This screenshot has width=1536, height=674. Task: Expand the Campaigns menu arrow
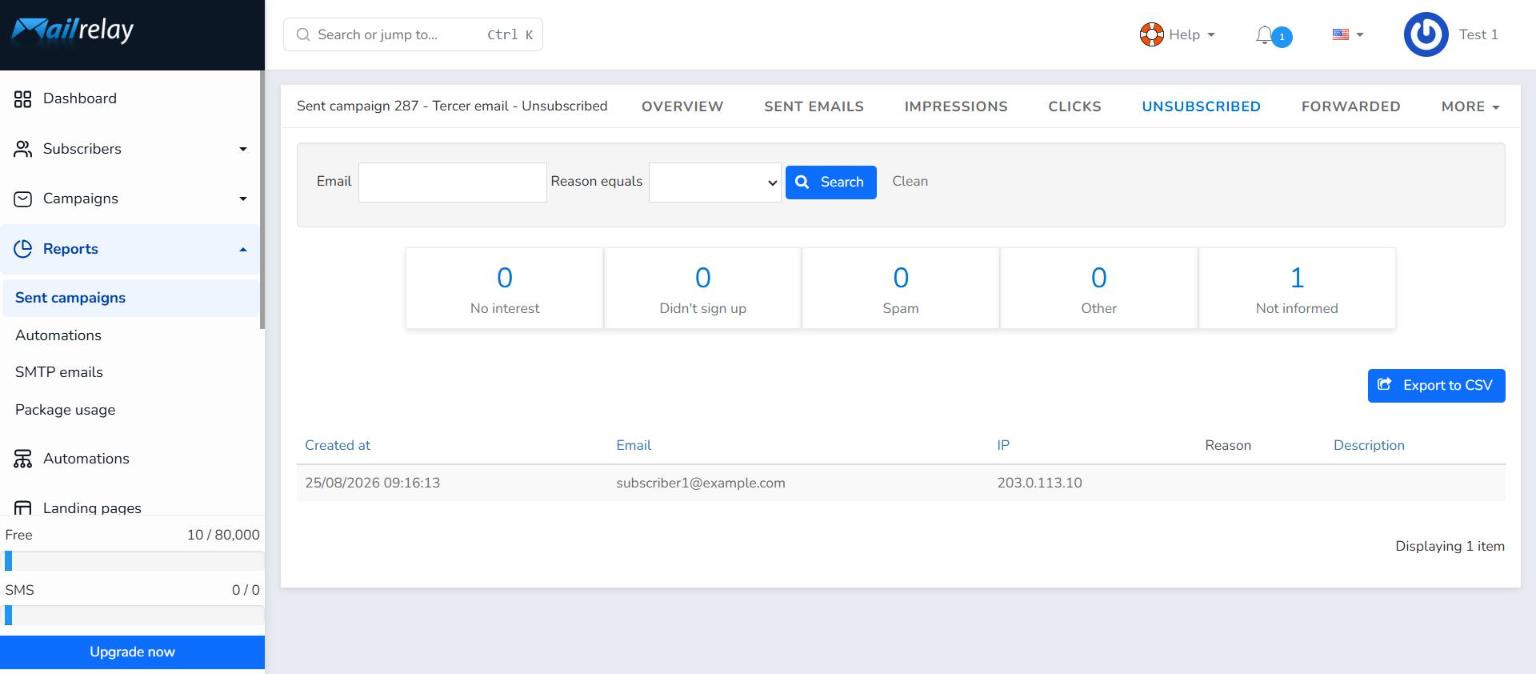tap(242, 200)
